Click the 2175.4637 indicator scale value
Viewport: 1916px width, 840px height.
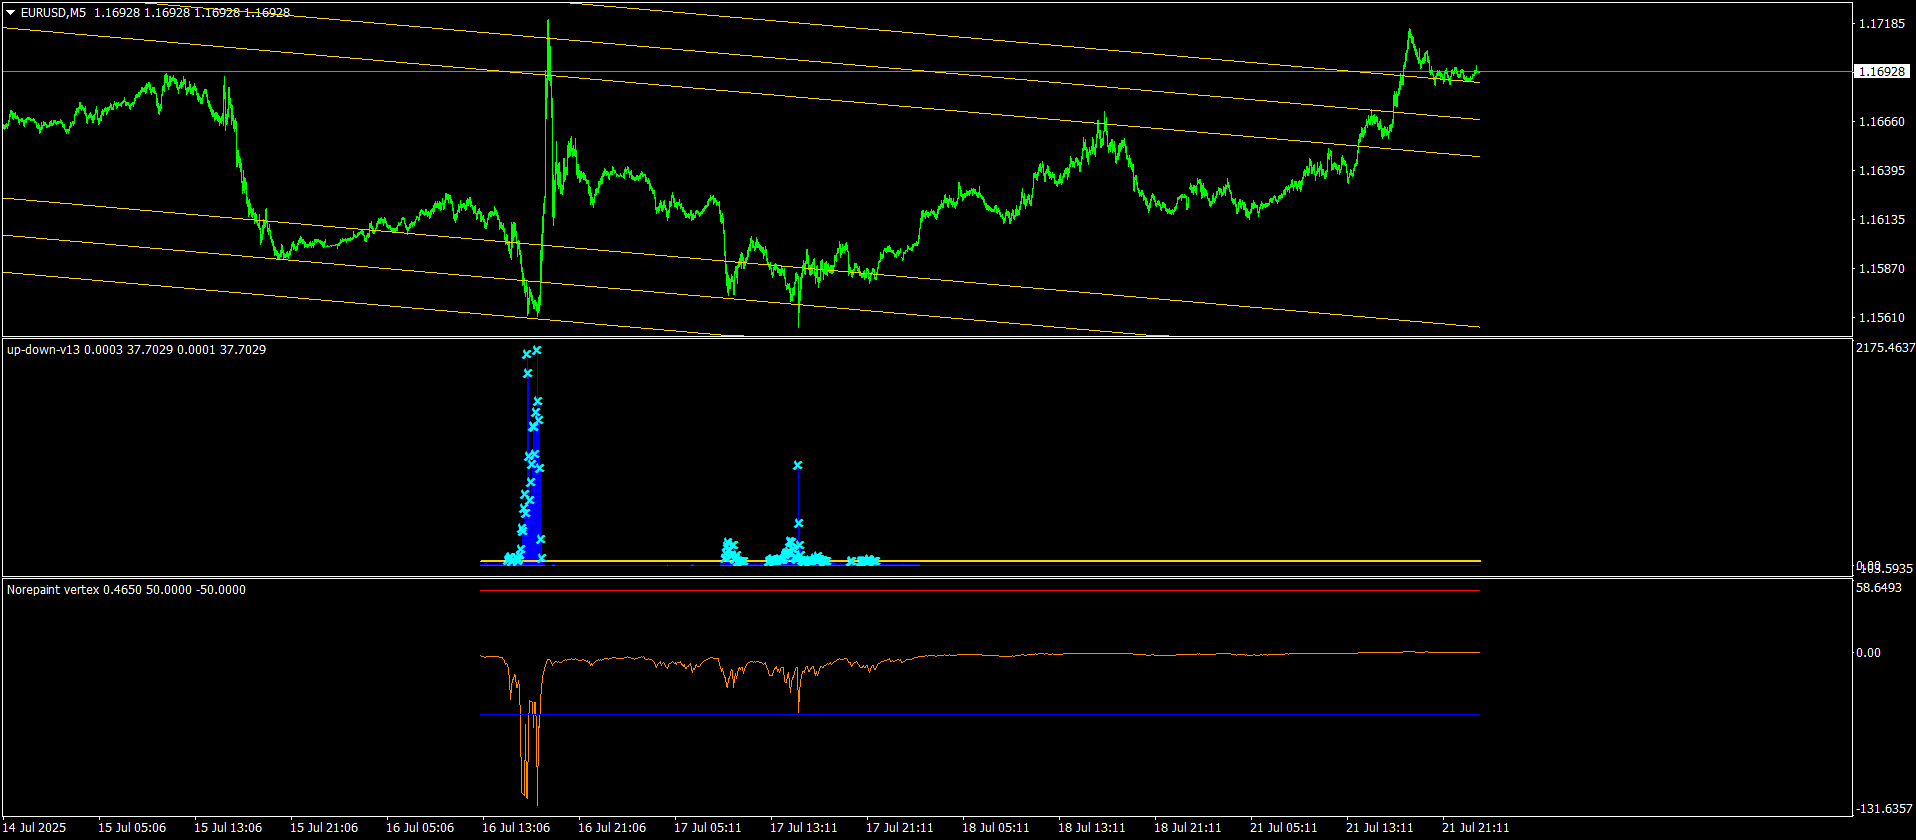[1885, 348]
